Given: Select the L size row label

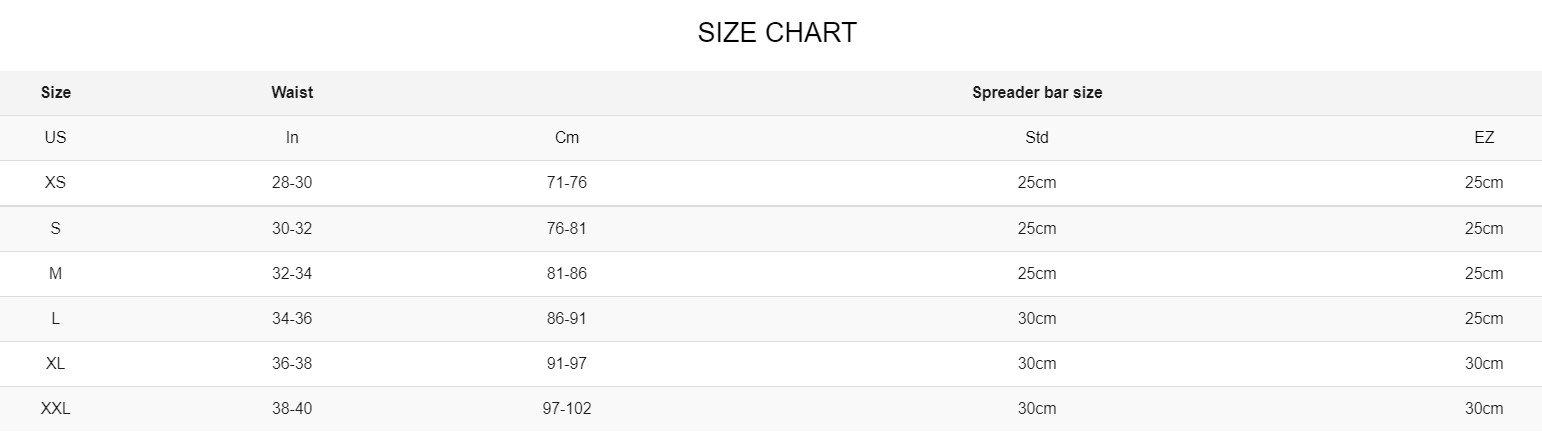Looking at the screenshot, I should pos(56,318).
